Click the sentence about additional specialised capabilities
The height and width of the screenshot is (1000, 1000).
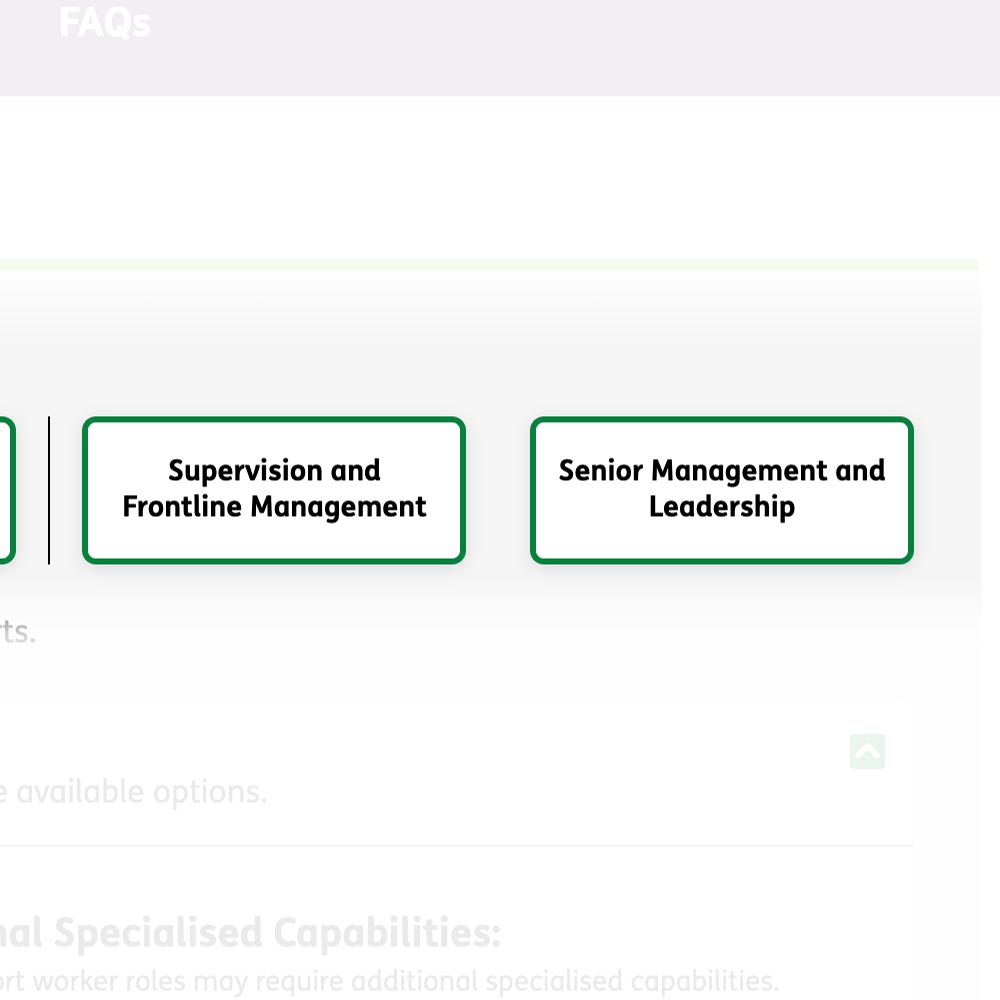[x=389, y=981]
